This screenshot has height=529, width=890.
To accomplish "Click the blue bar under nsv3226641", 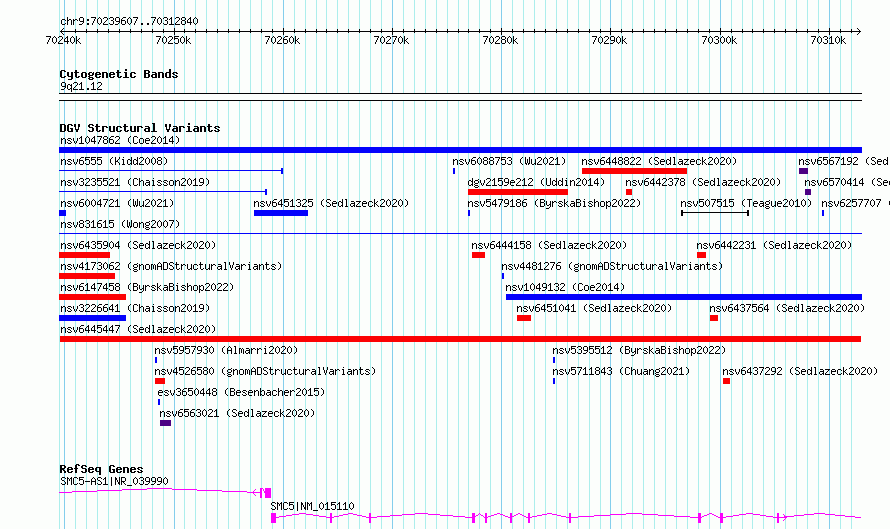I will tap(93, 318).
